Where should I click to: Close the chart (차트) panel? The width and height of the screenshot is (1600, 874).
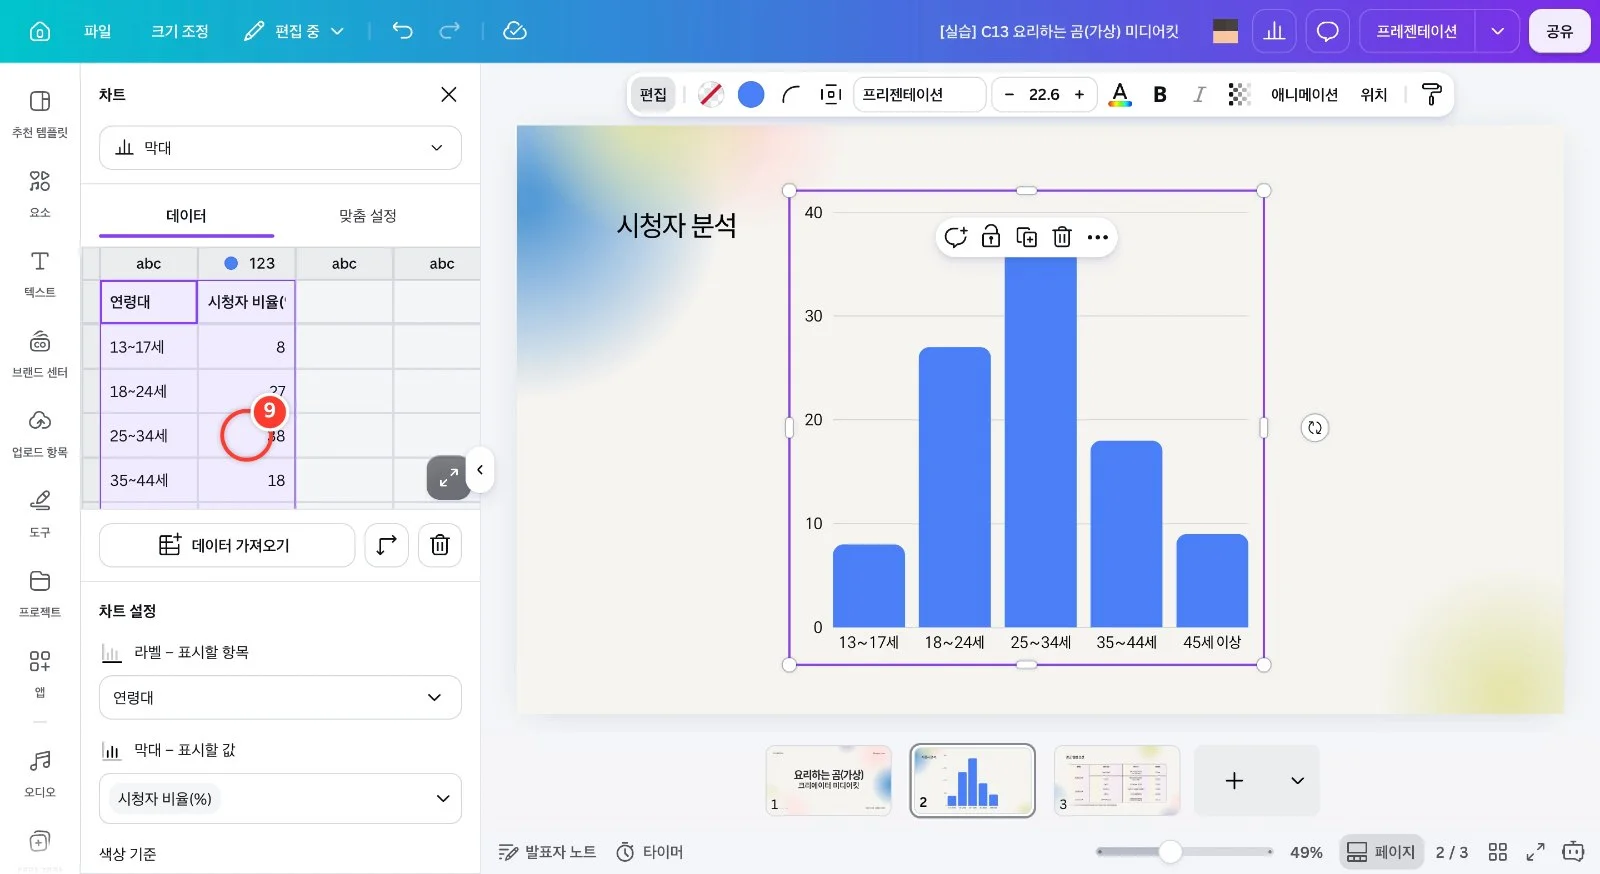449,94
